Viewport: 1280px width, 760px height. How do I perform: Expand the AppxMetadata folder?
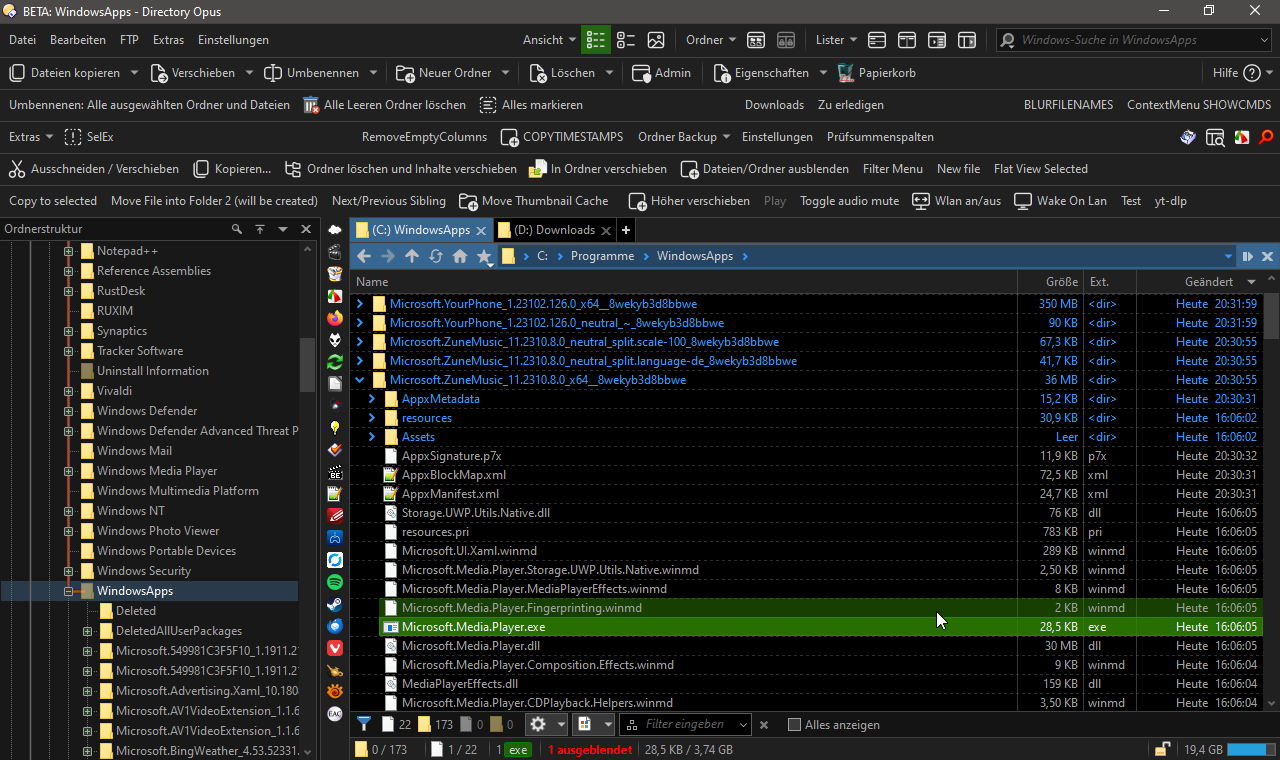pos(372,399)
